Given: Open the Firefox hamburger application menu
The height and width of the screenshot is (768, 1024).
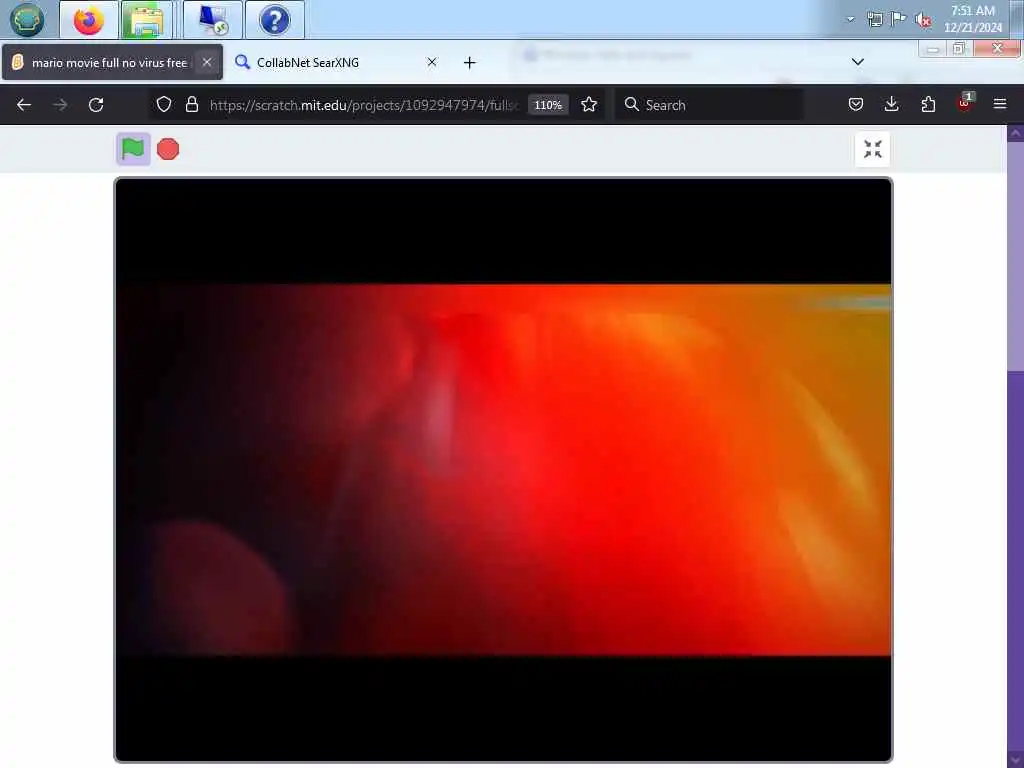Looking at the screenshot, I should [x=1000, y=104].
